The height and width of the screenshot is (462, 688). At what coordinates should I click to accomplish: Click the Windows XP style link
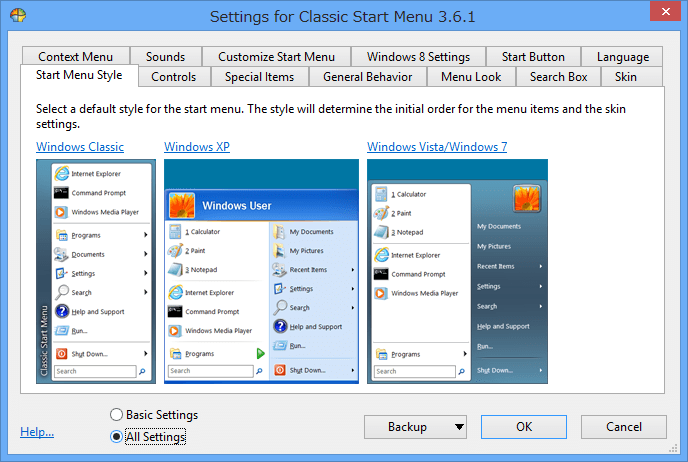[197, 147]
